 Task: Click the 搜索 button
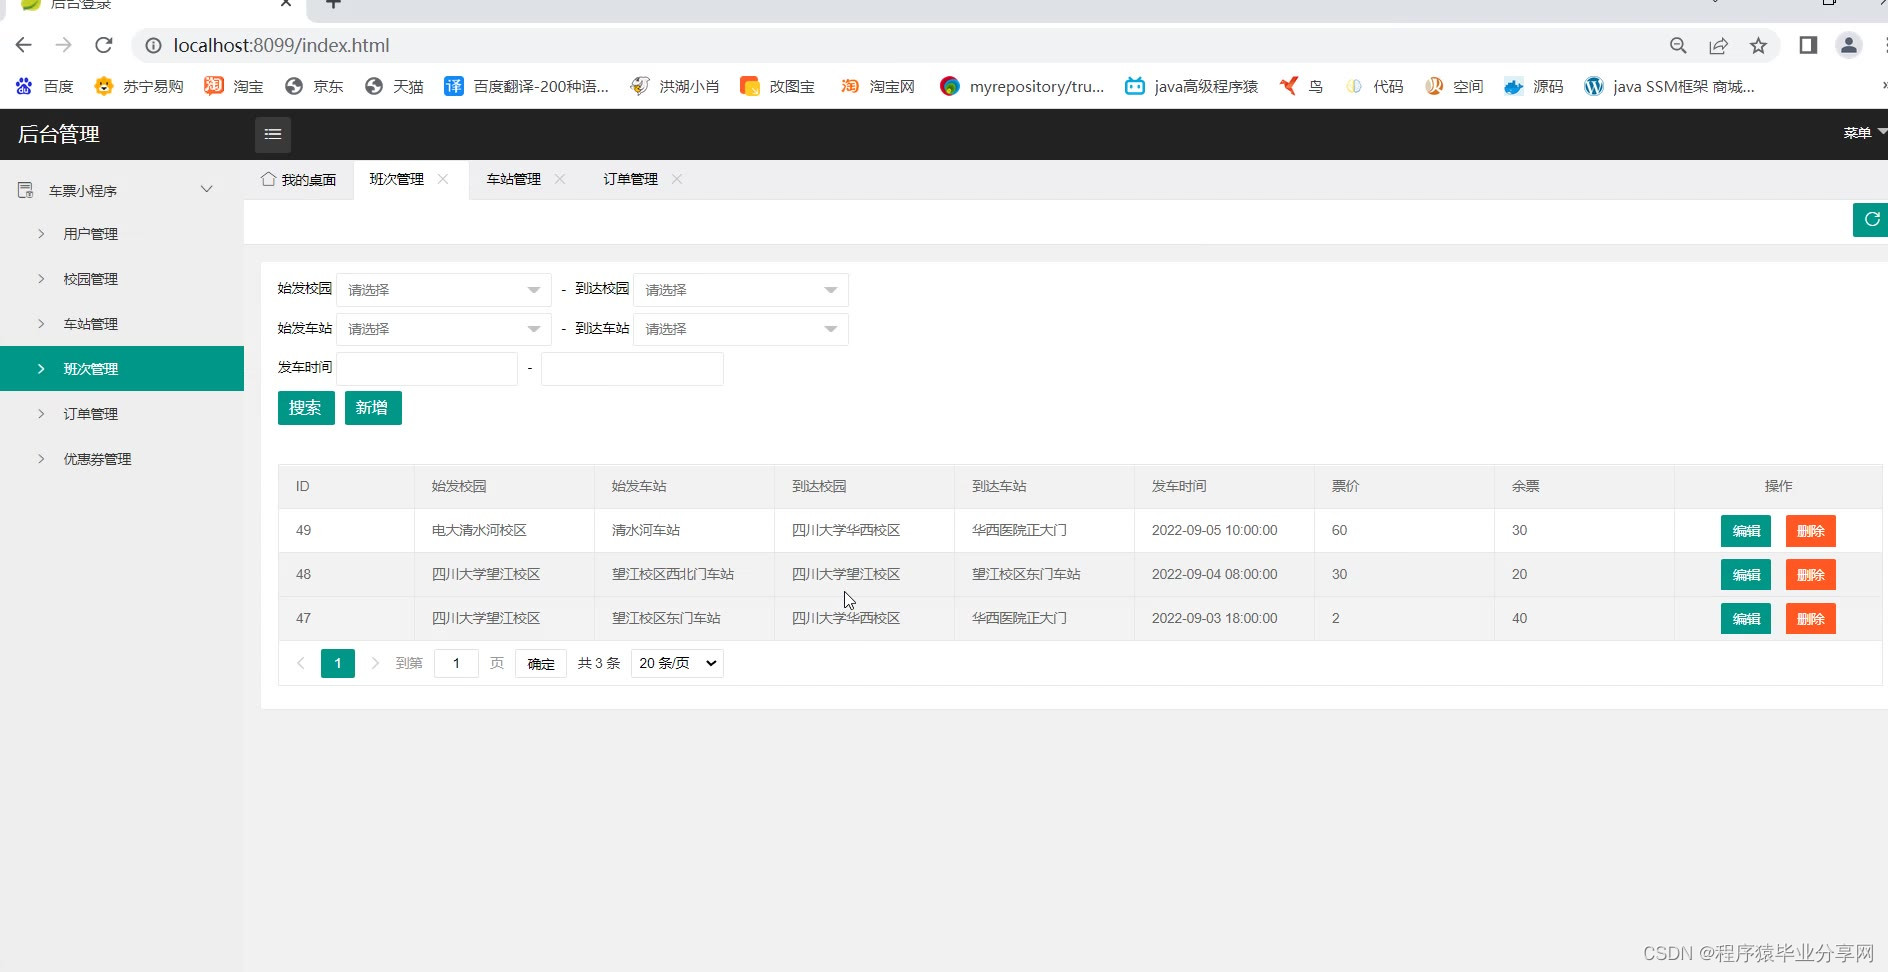[306, 408]
